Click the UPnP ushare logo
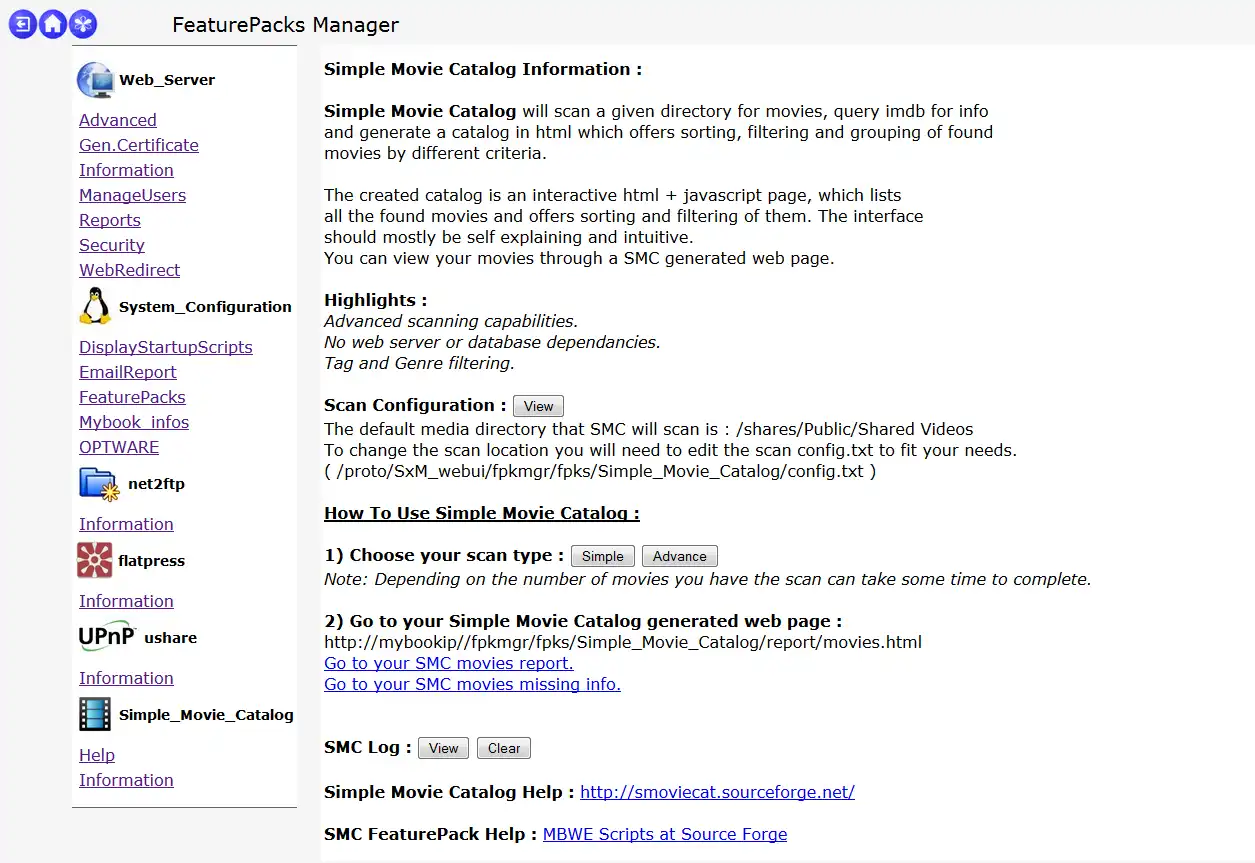This screenshot has width=1255, height=863. [x=106, y=637]
